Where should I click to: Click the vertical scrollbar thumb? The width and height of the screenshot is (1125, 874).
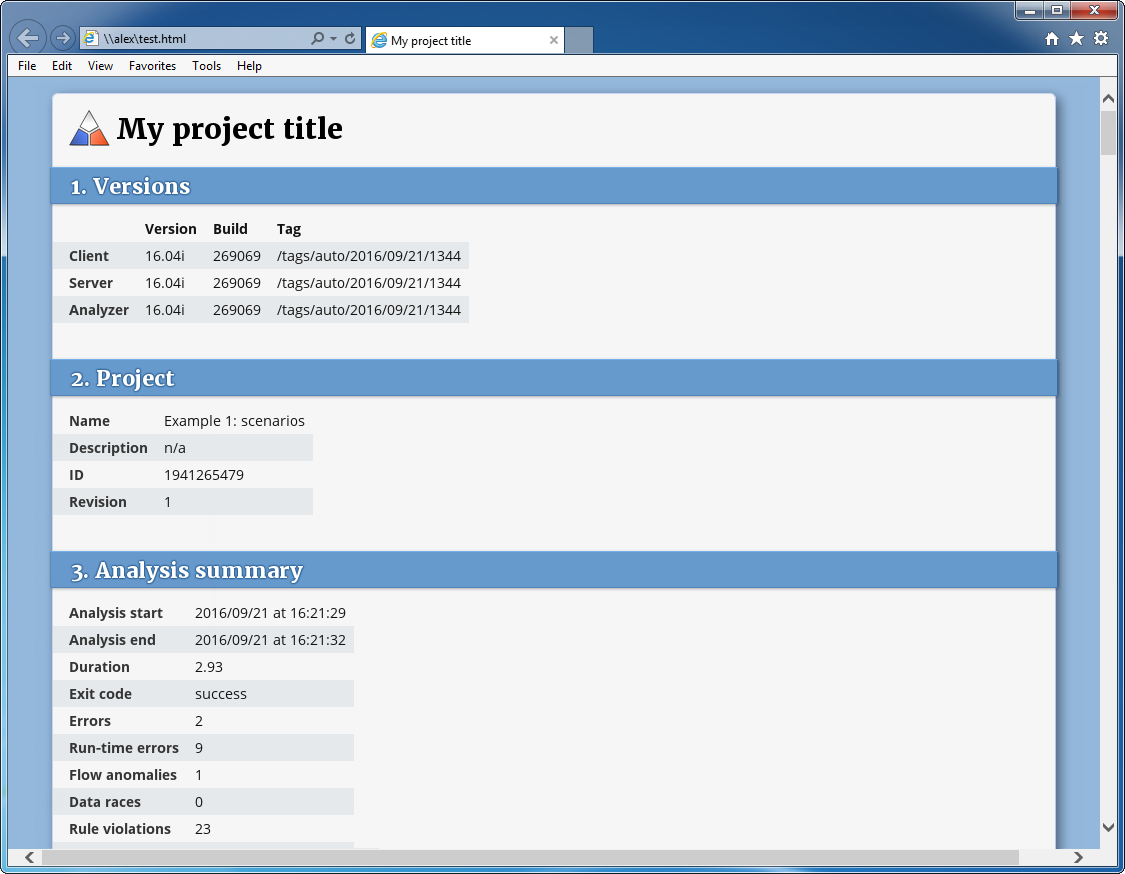pos(1108,133)
